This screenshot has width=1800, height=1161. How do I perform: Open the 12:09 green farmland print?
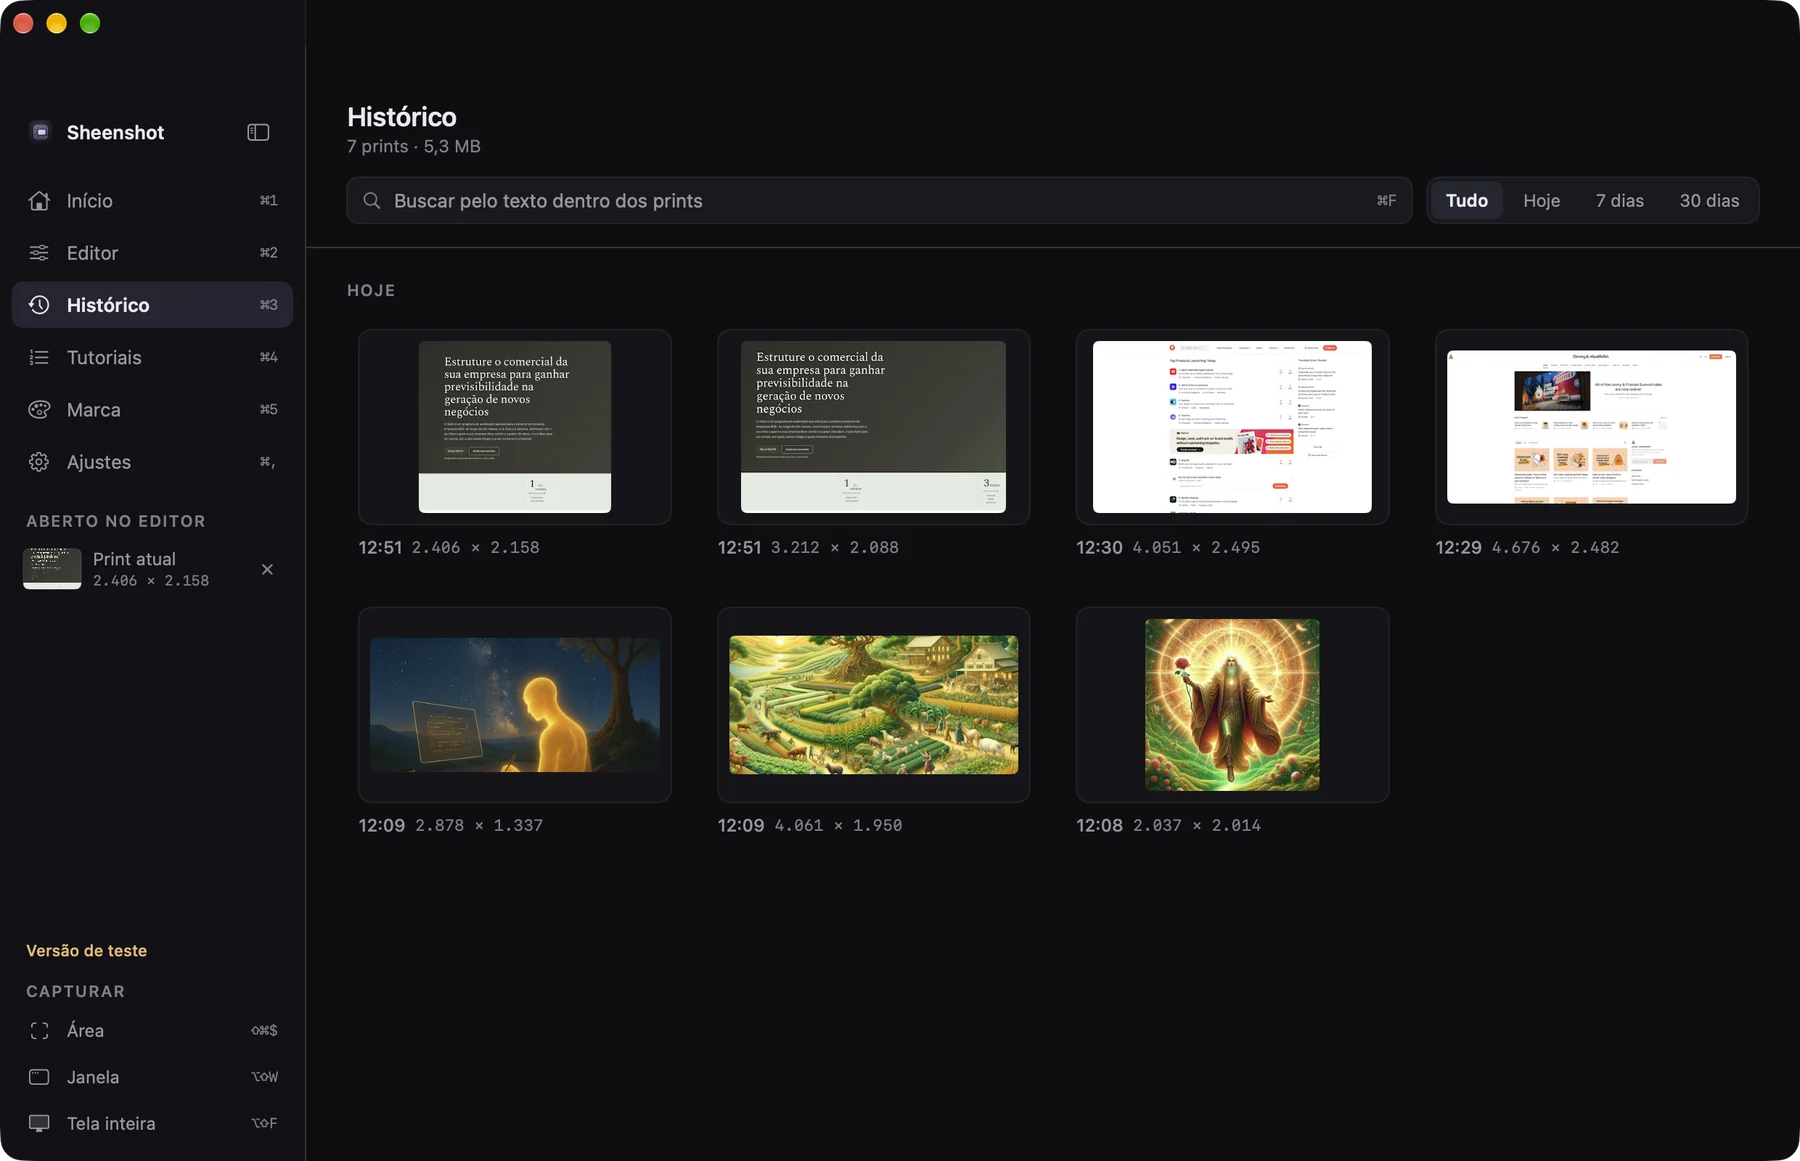(x=873, y=705)
